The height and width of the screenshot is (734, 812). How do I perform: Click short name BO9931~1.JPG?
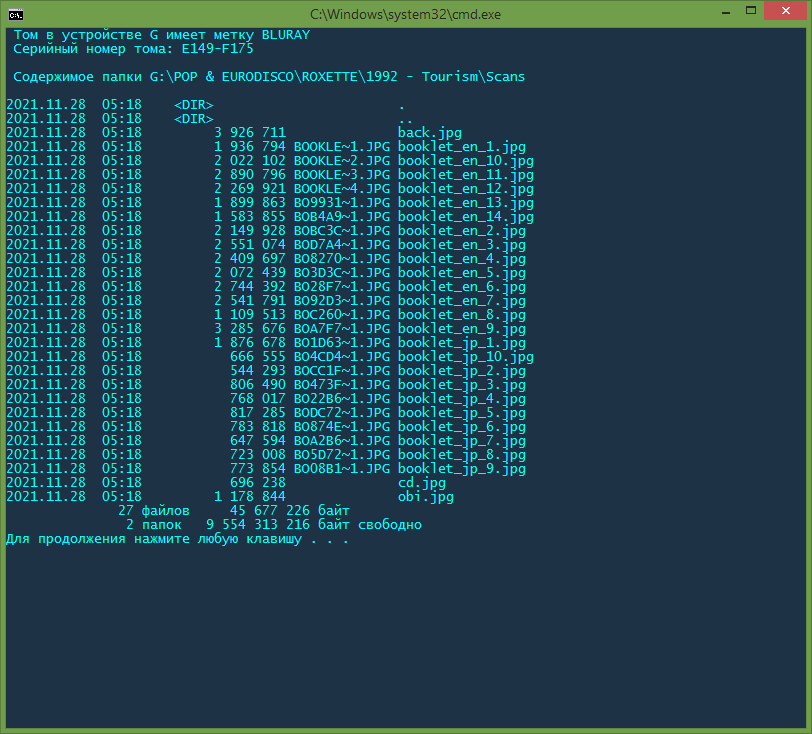point(342,203)
